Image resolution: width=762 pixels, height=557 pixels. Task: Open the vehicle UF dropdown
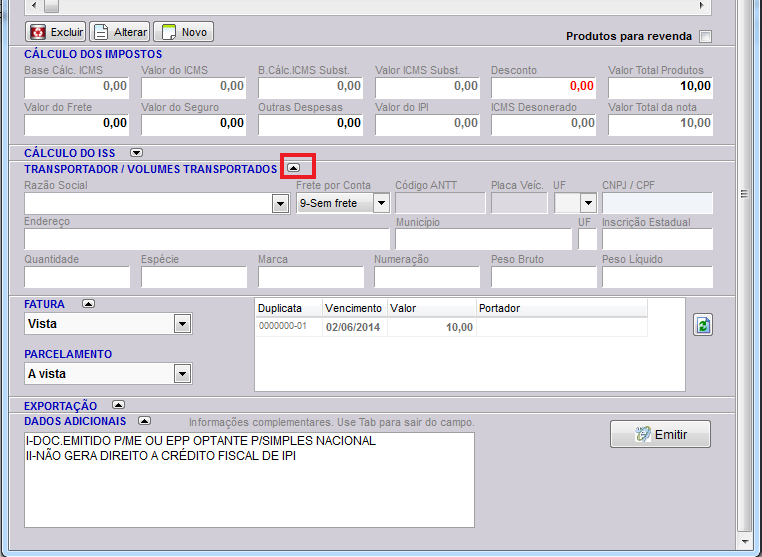tap(588, 204)
